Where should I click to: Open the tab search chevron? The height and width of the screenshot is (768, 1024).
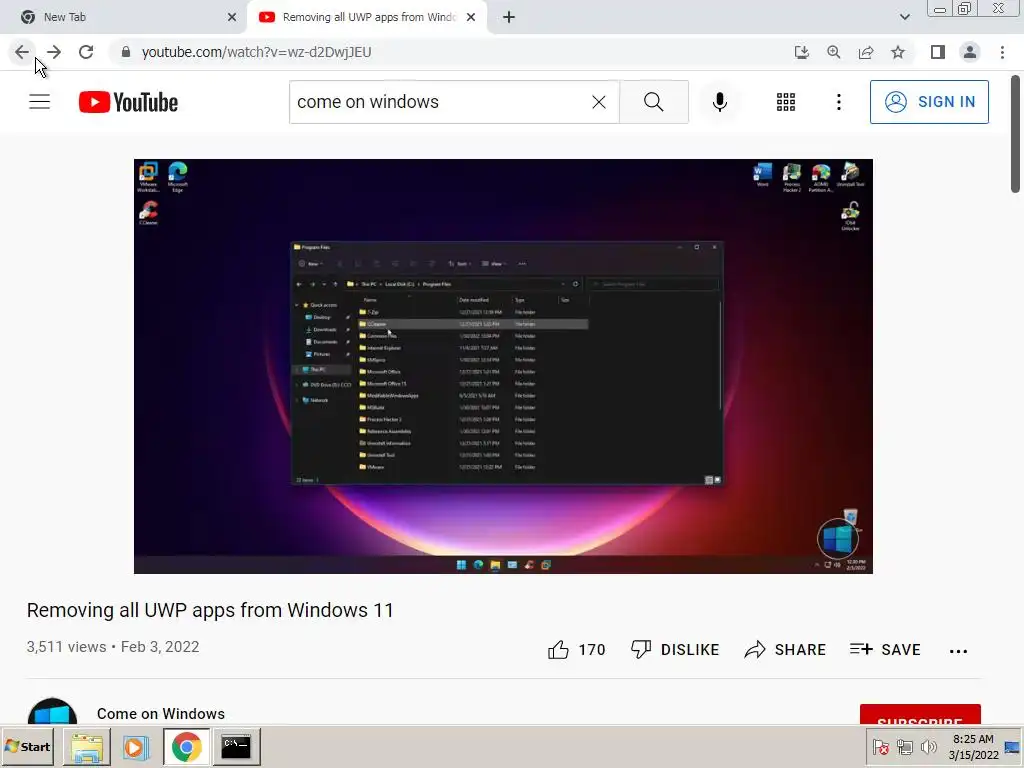(904, 17)
